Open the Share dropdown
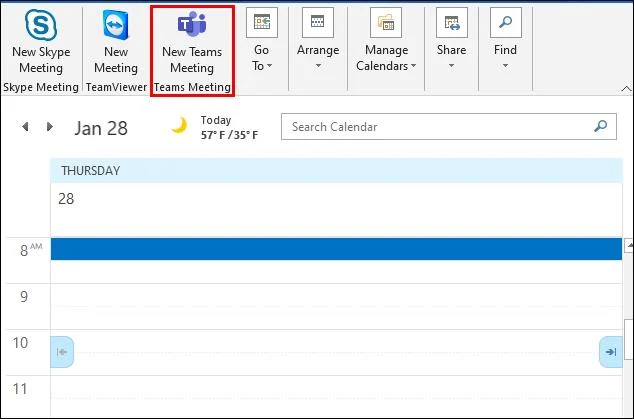 point(452,40)
